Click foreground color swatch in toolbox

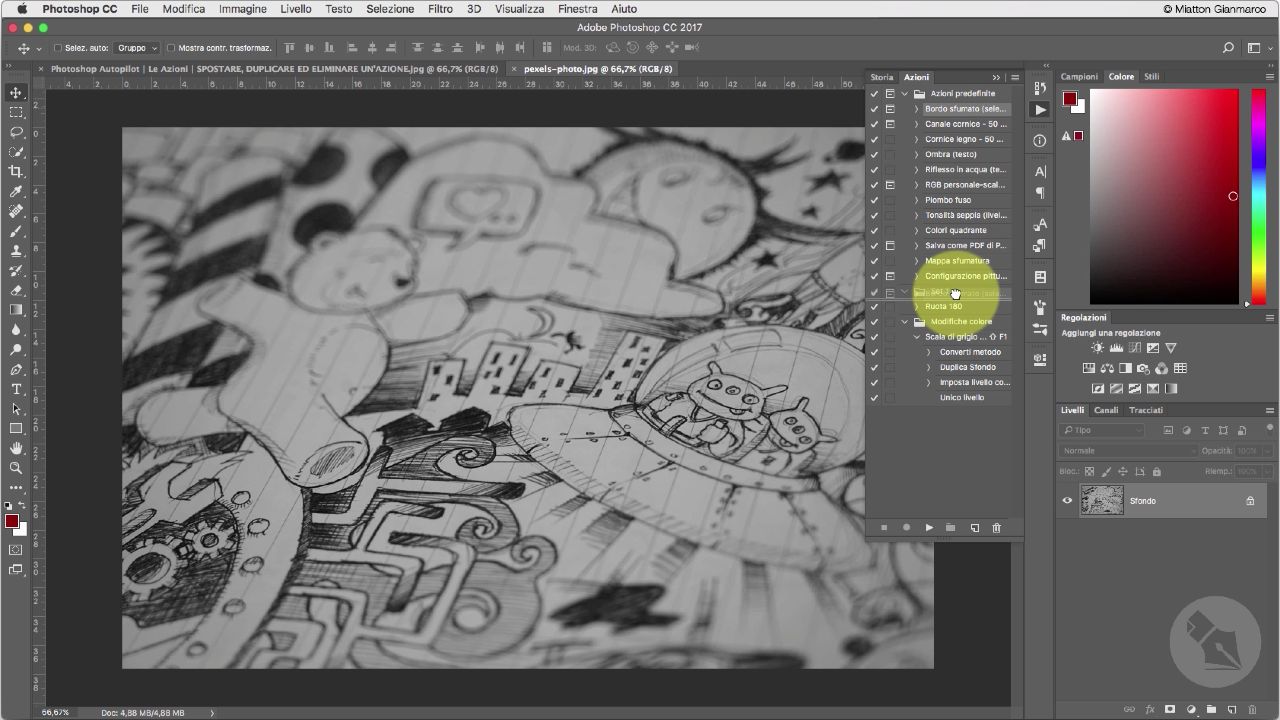click(11, 521)
